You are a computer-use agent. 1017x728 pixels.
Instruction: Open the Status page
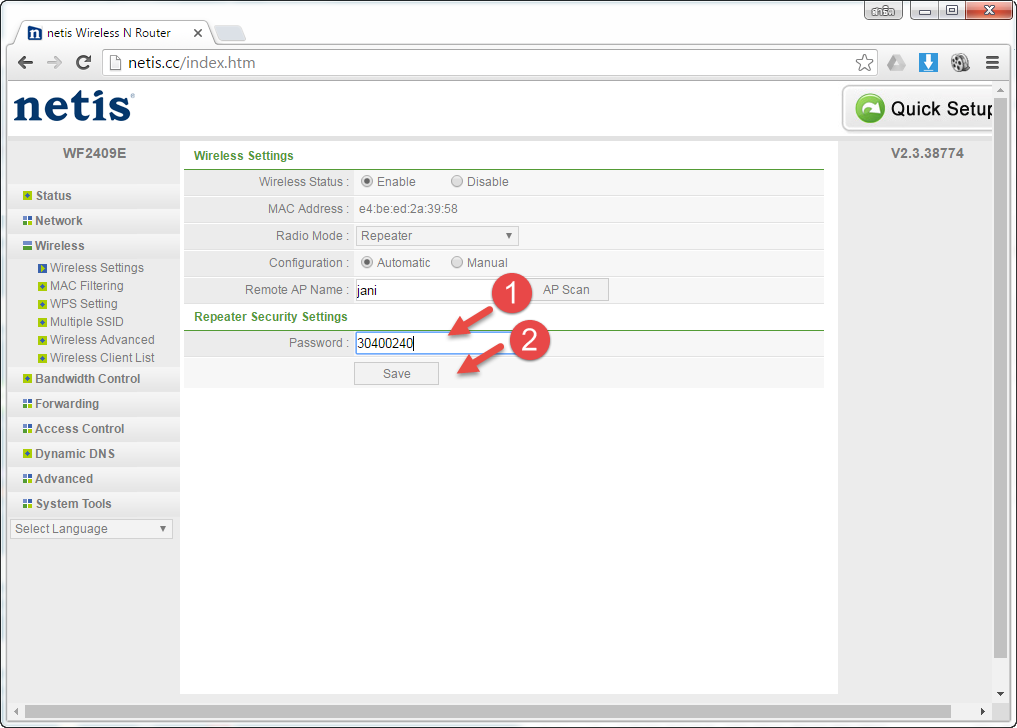(x=53, y=195)
